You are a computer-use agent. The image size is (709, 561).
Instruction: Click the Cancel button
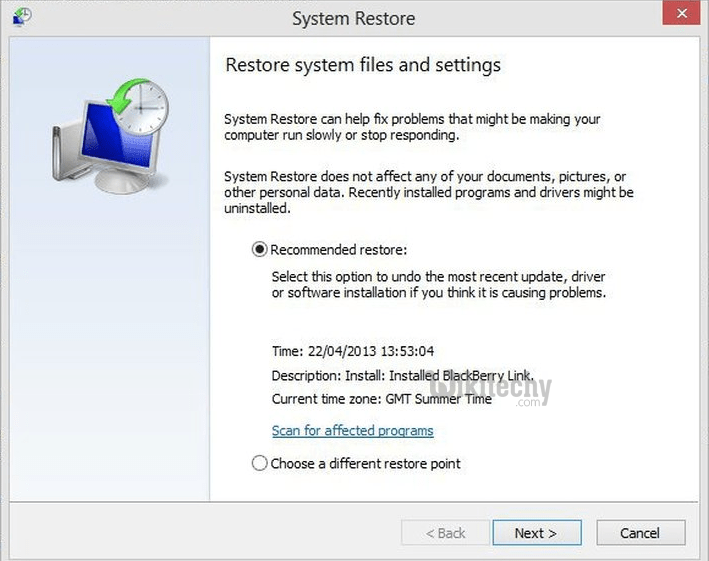point(641,533)
